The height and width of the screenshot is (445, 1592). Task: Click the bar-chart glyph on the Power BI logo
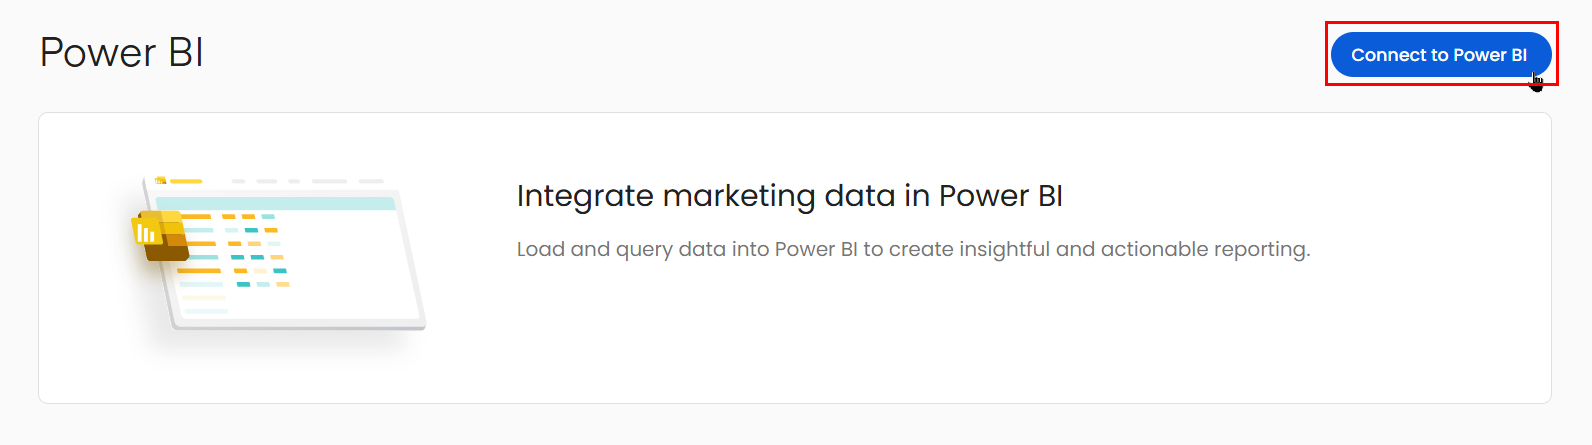click(x=146, y=234)
